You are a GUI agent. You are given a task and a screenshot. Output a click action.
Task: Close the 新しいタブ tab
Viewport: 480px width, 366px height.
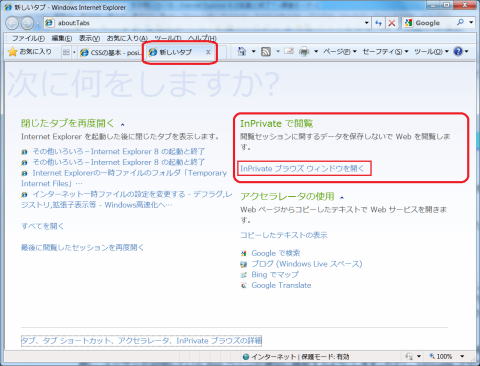tap(208, 52)
